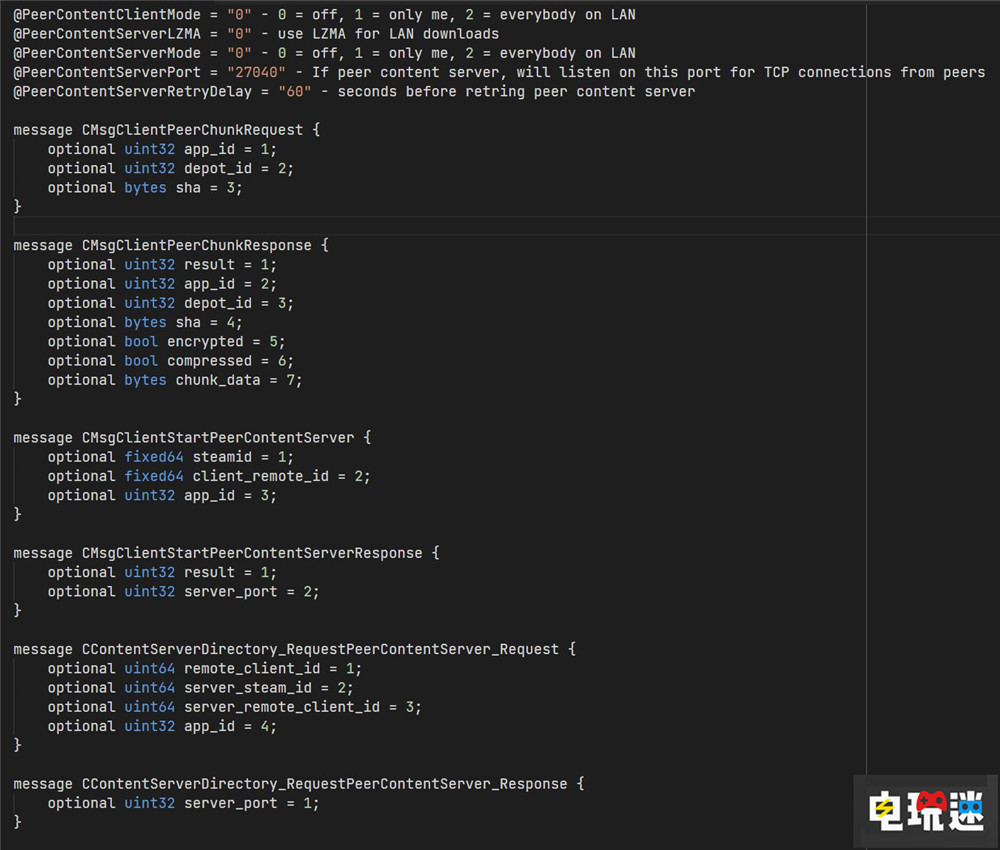The width and height of the screenshot is (1000, 850).
Task: Click the server_steam_id field name
Action: (x=247, y=688)
